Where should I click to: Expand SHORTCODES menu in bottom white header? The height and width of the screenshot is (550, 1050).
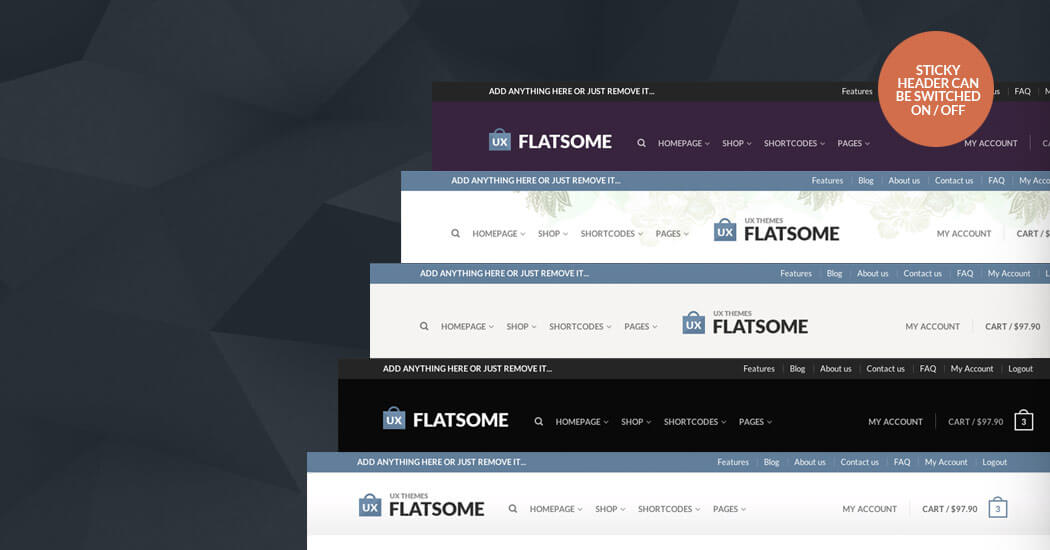pos(669,509)
